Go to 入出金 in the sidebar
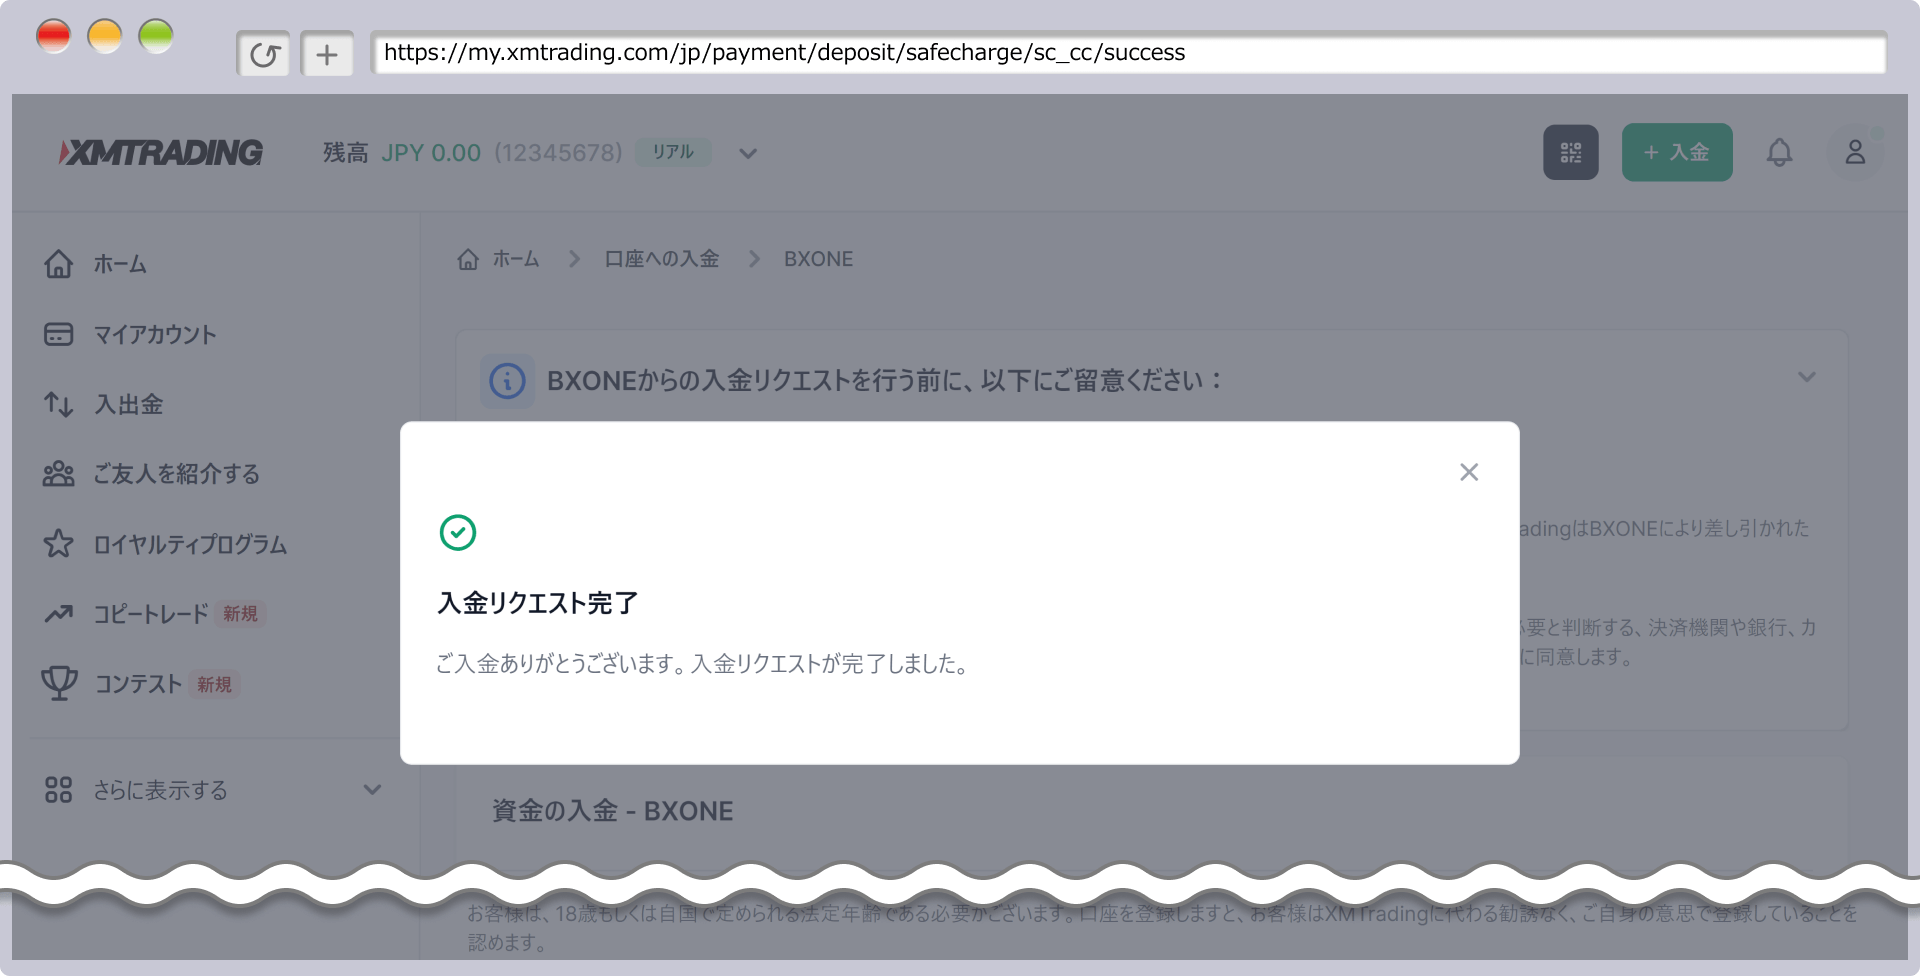This screenshot has width=1920, height=976. point(128,405)
